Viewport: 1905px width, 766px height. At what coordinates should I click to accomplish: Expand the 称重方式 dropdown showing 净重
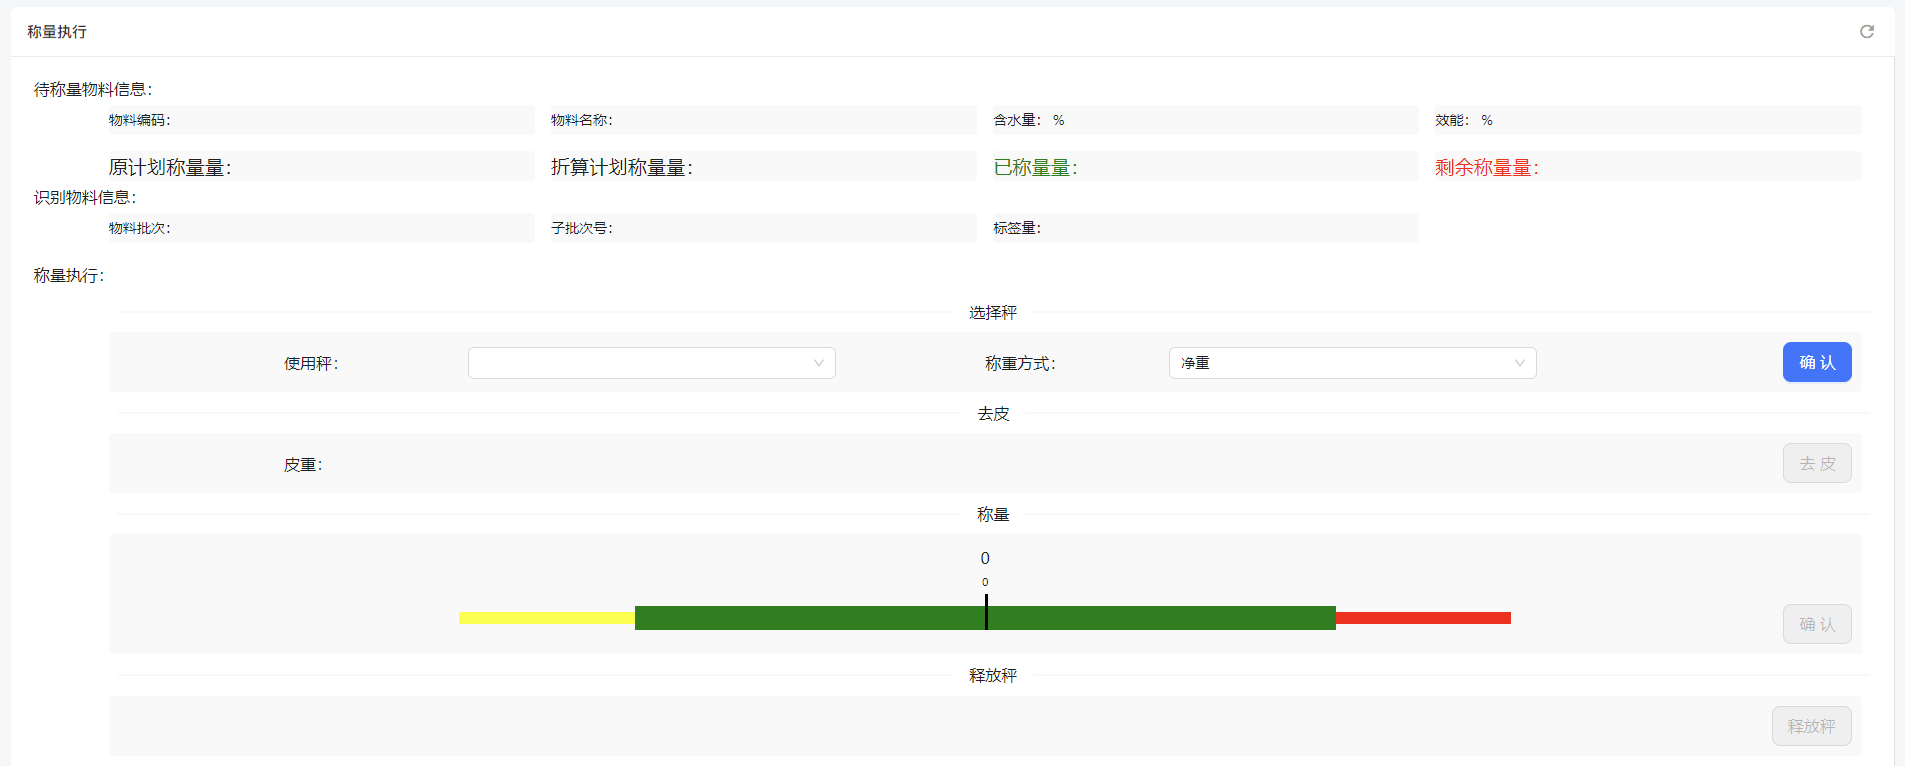click(1351, 363)
